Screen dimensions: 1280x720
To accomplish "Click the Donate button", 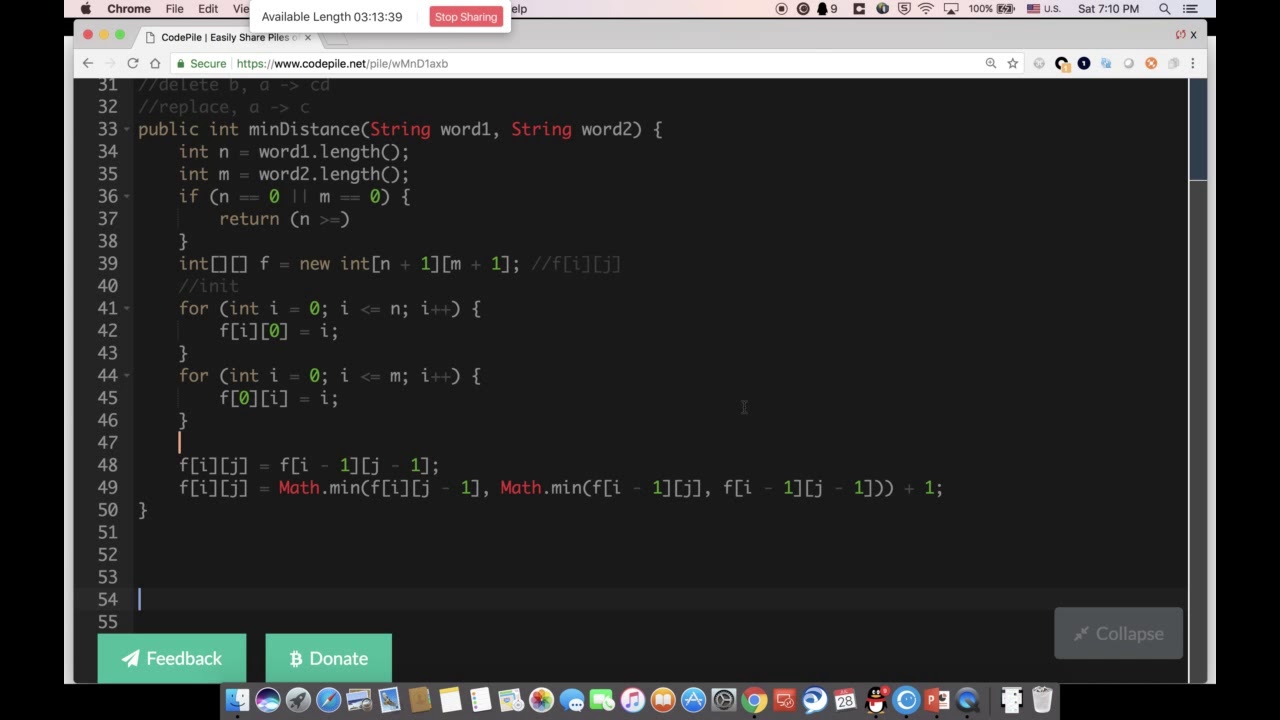I will (x=329, y=658).
